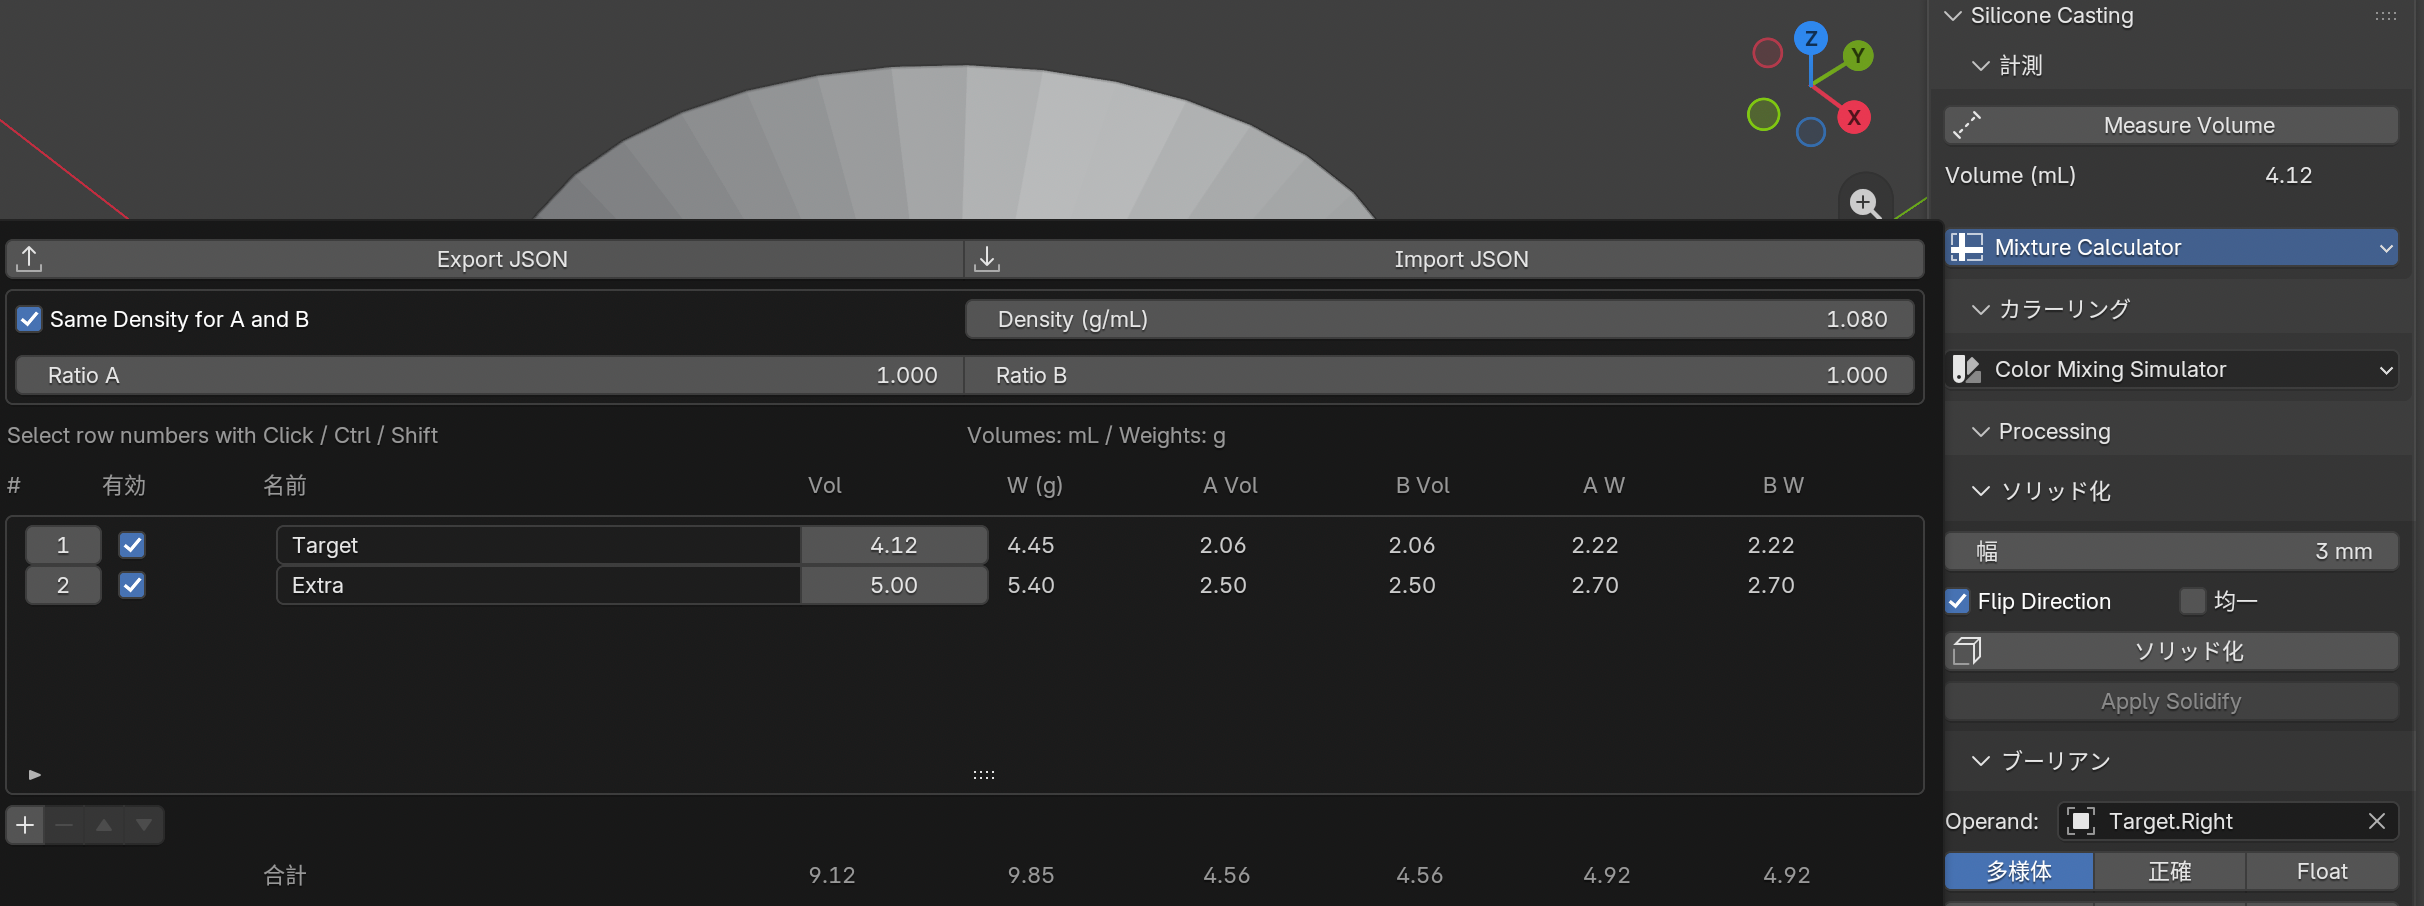Click the add row plus icon
Viewport: 2424px width, 906px height.
(x=25, y=825)
